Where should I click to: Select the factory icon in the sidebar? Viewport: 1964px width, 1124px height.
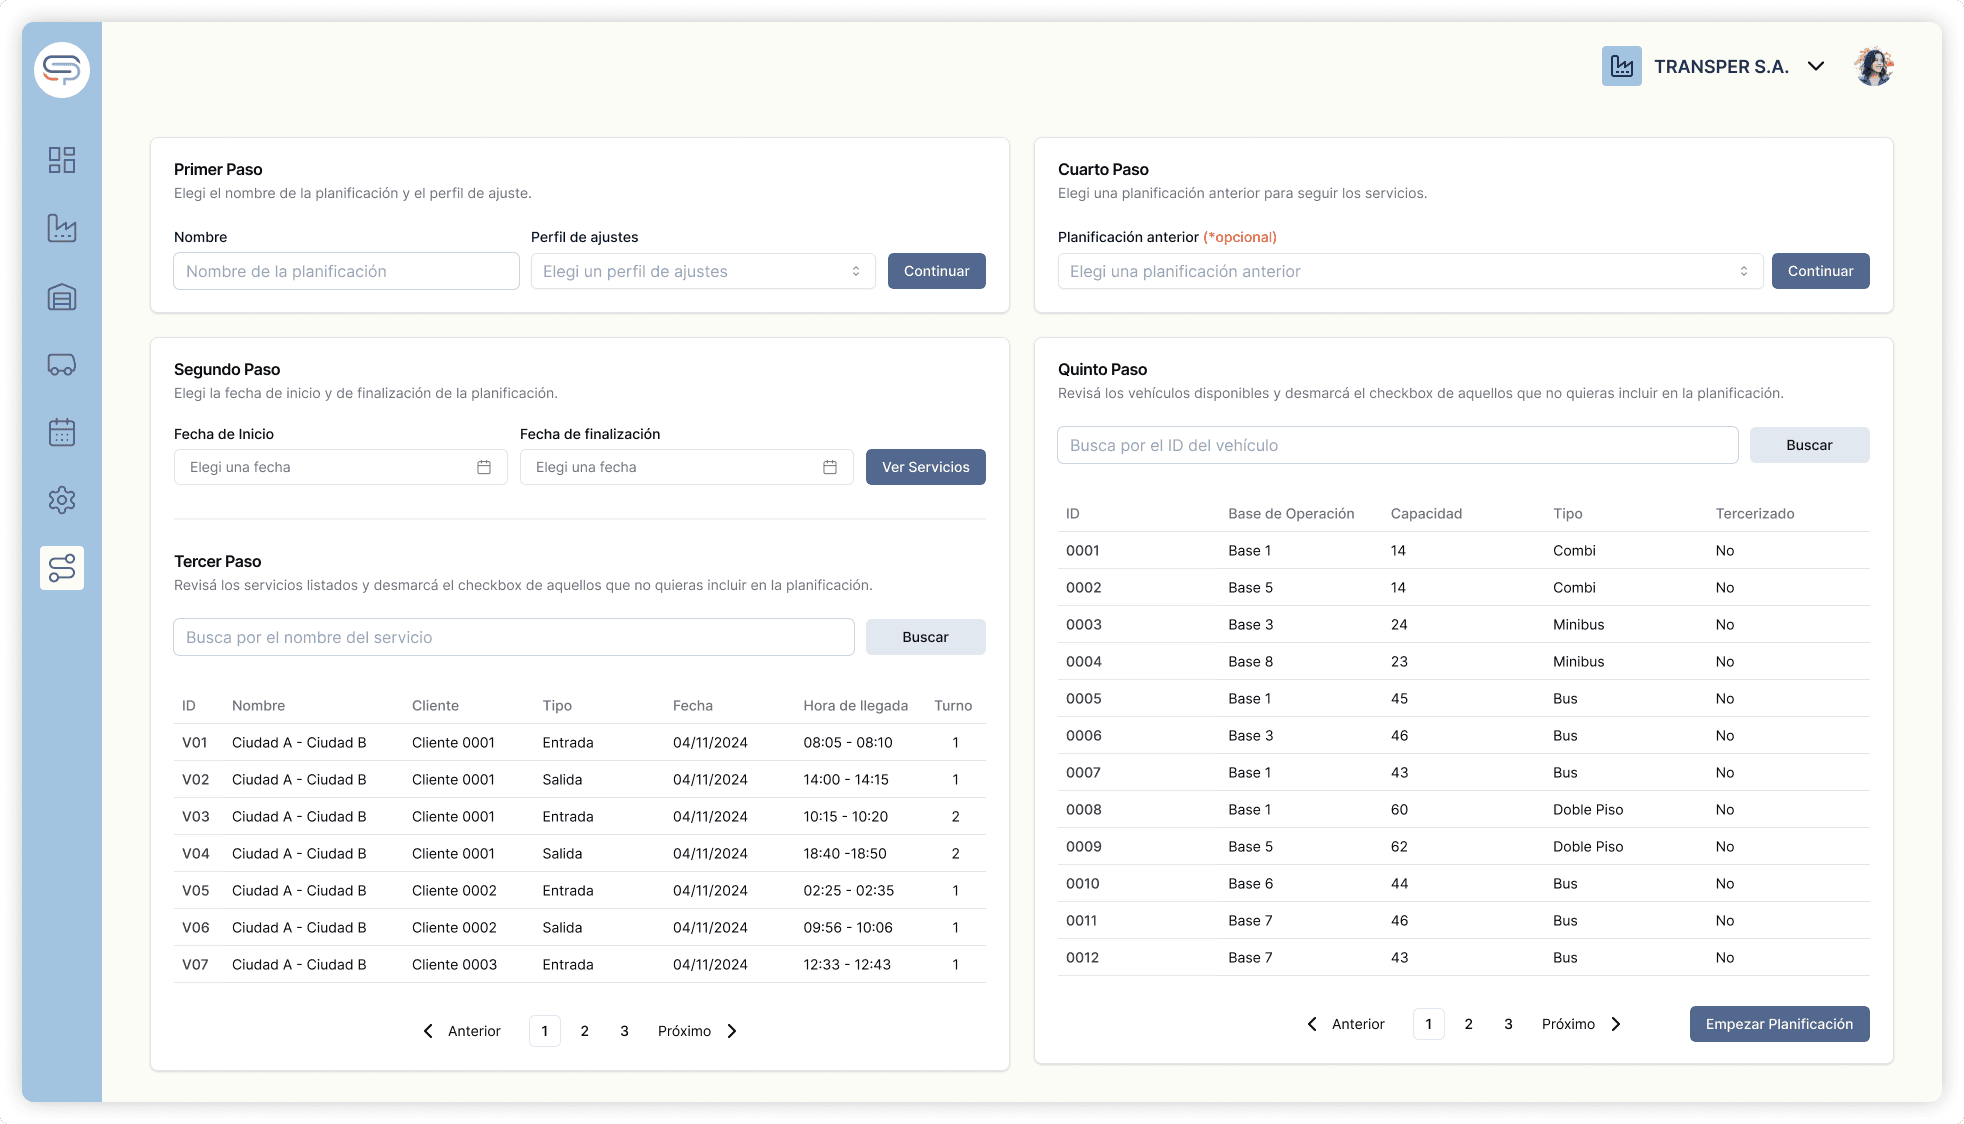[x=62, y=228]
